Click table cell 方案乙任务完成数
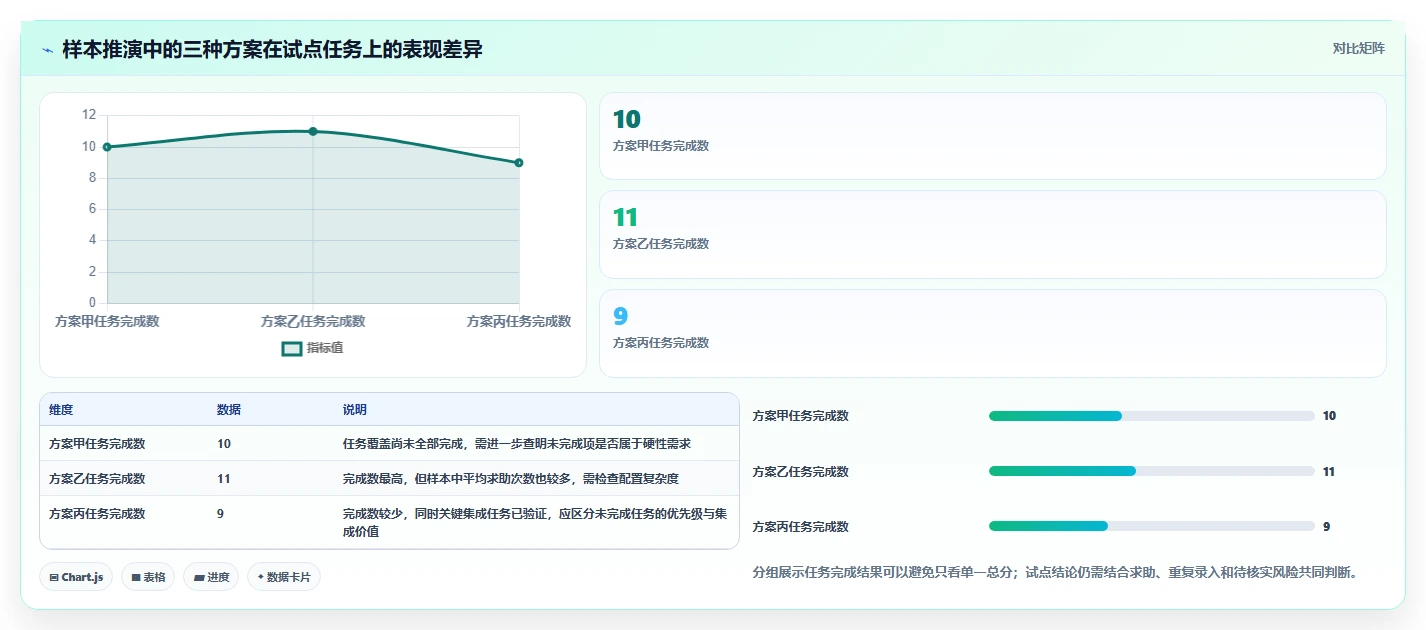The height and width of the screenshot is (630, 1426). click(97, 479)
